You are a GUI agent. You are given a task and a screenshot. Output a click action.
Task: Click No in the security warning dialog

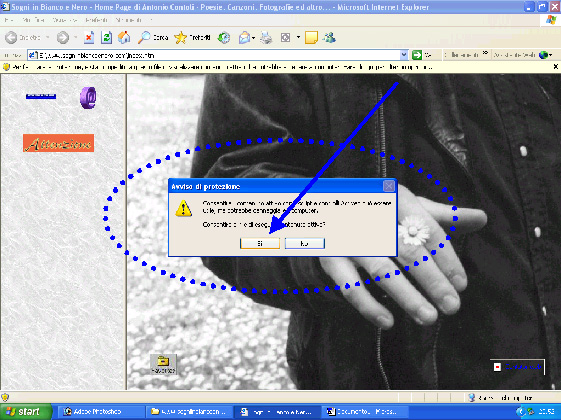[304, 243]
